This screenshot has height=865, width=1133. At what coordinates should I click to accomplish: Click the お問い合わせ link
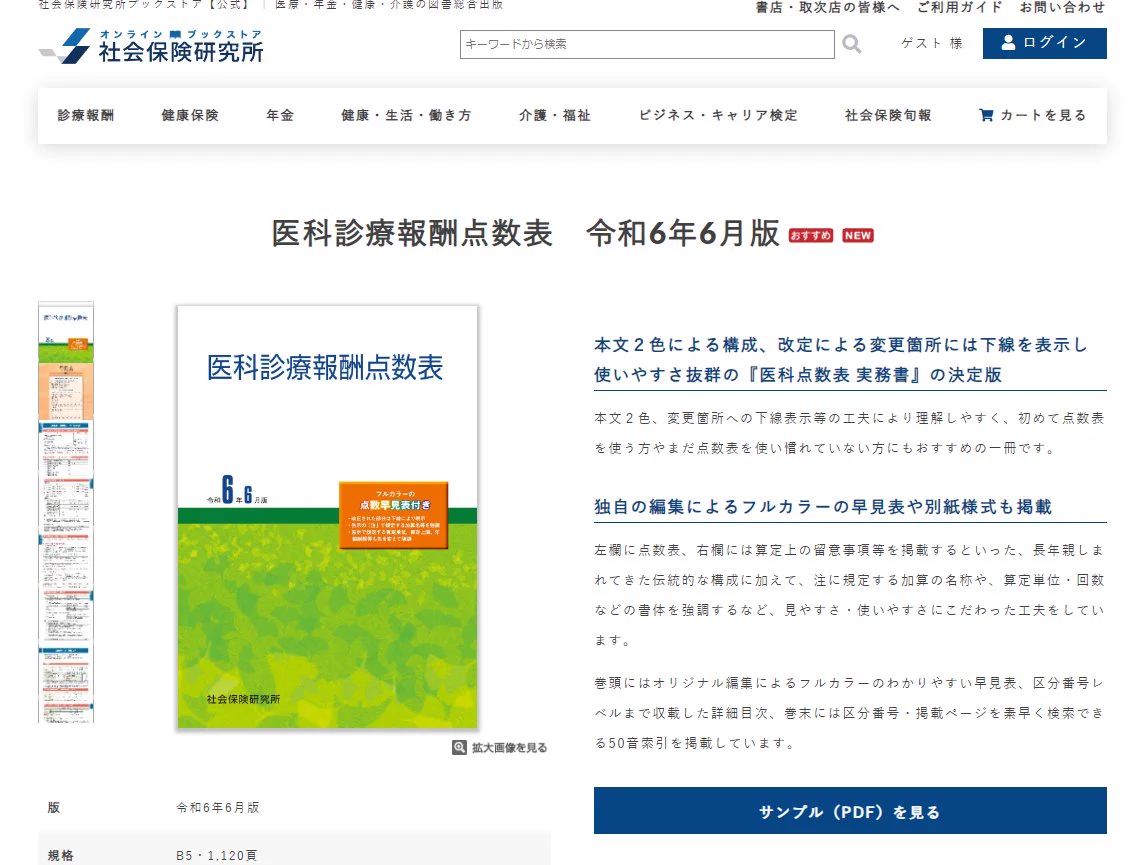(1062, 7)
